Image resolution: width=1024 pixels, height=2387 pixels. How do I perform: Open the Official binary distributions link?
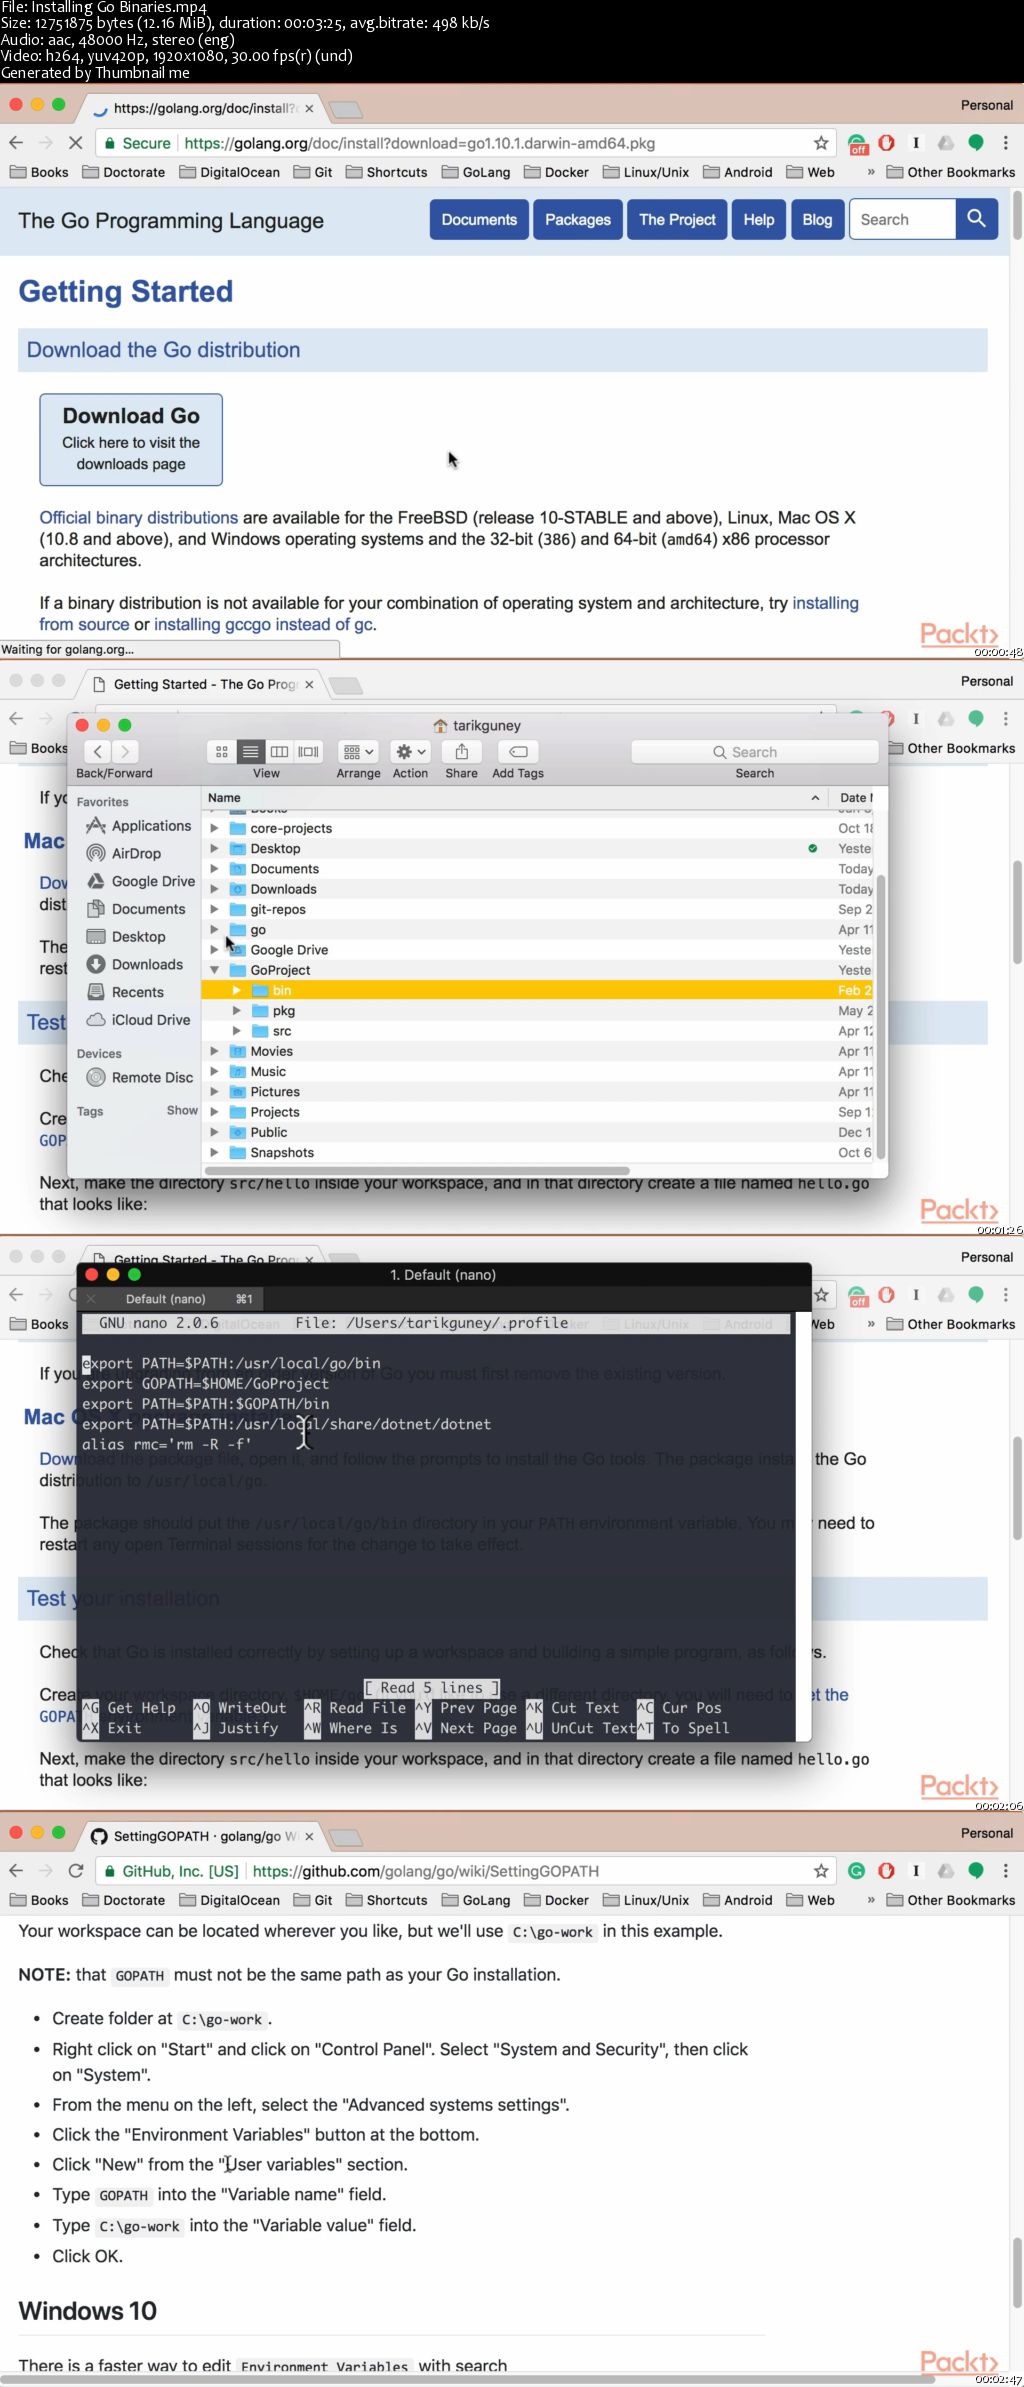(x=139, y=518)
